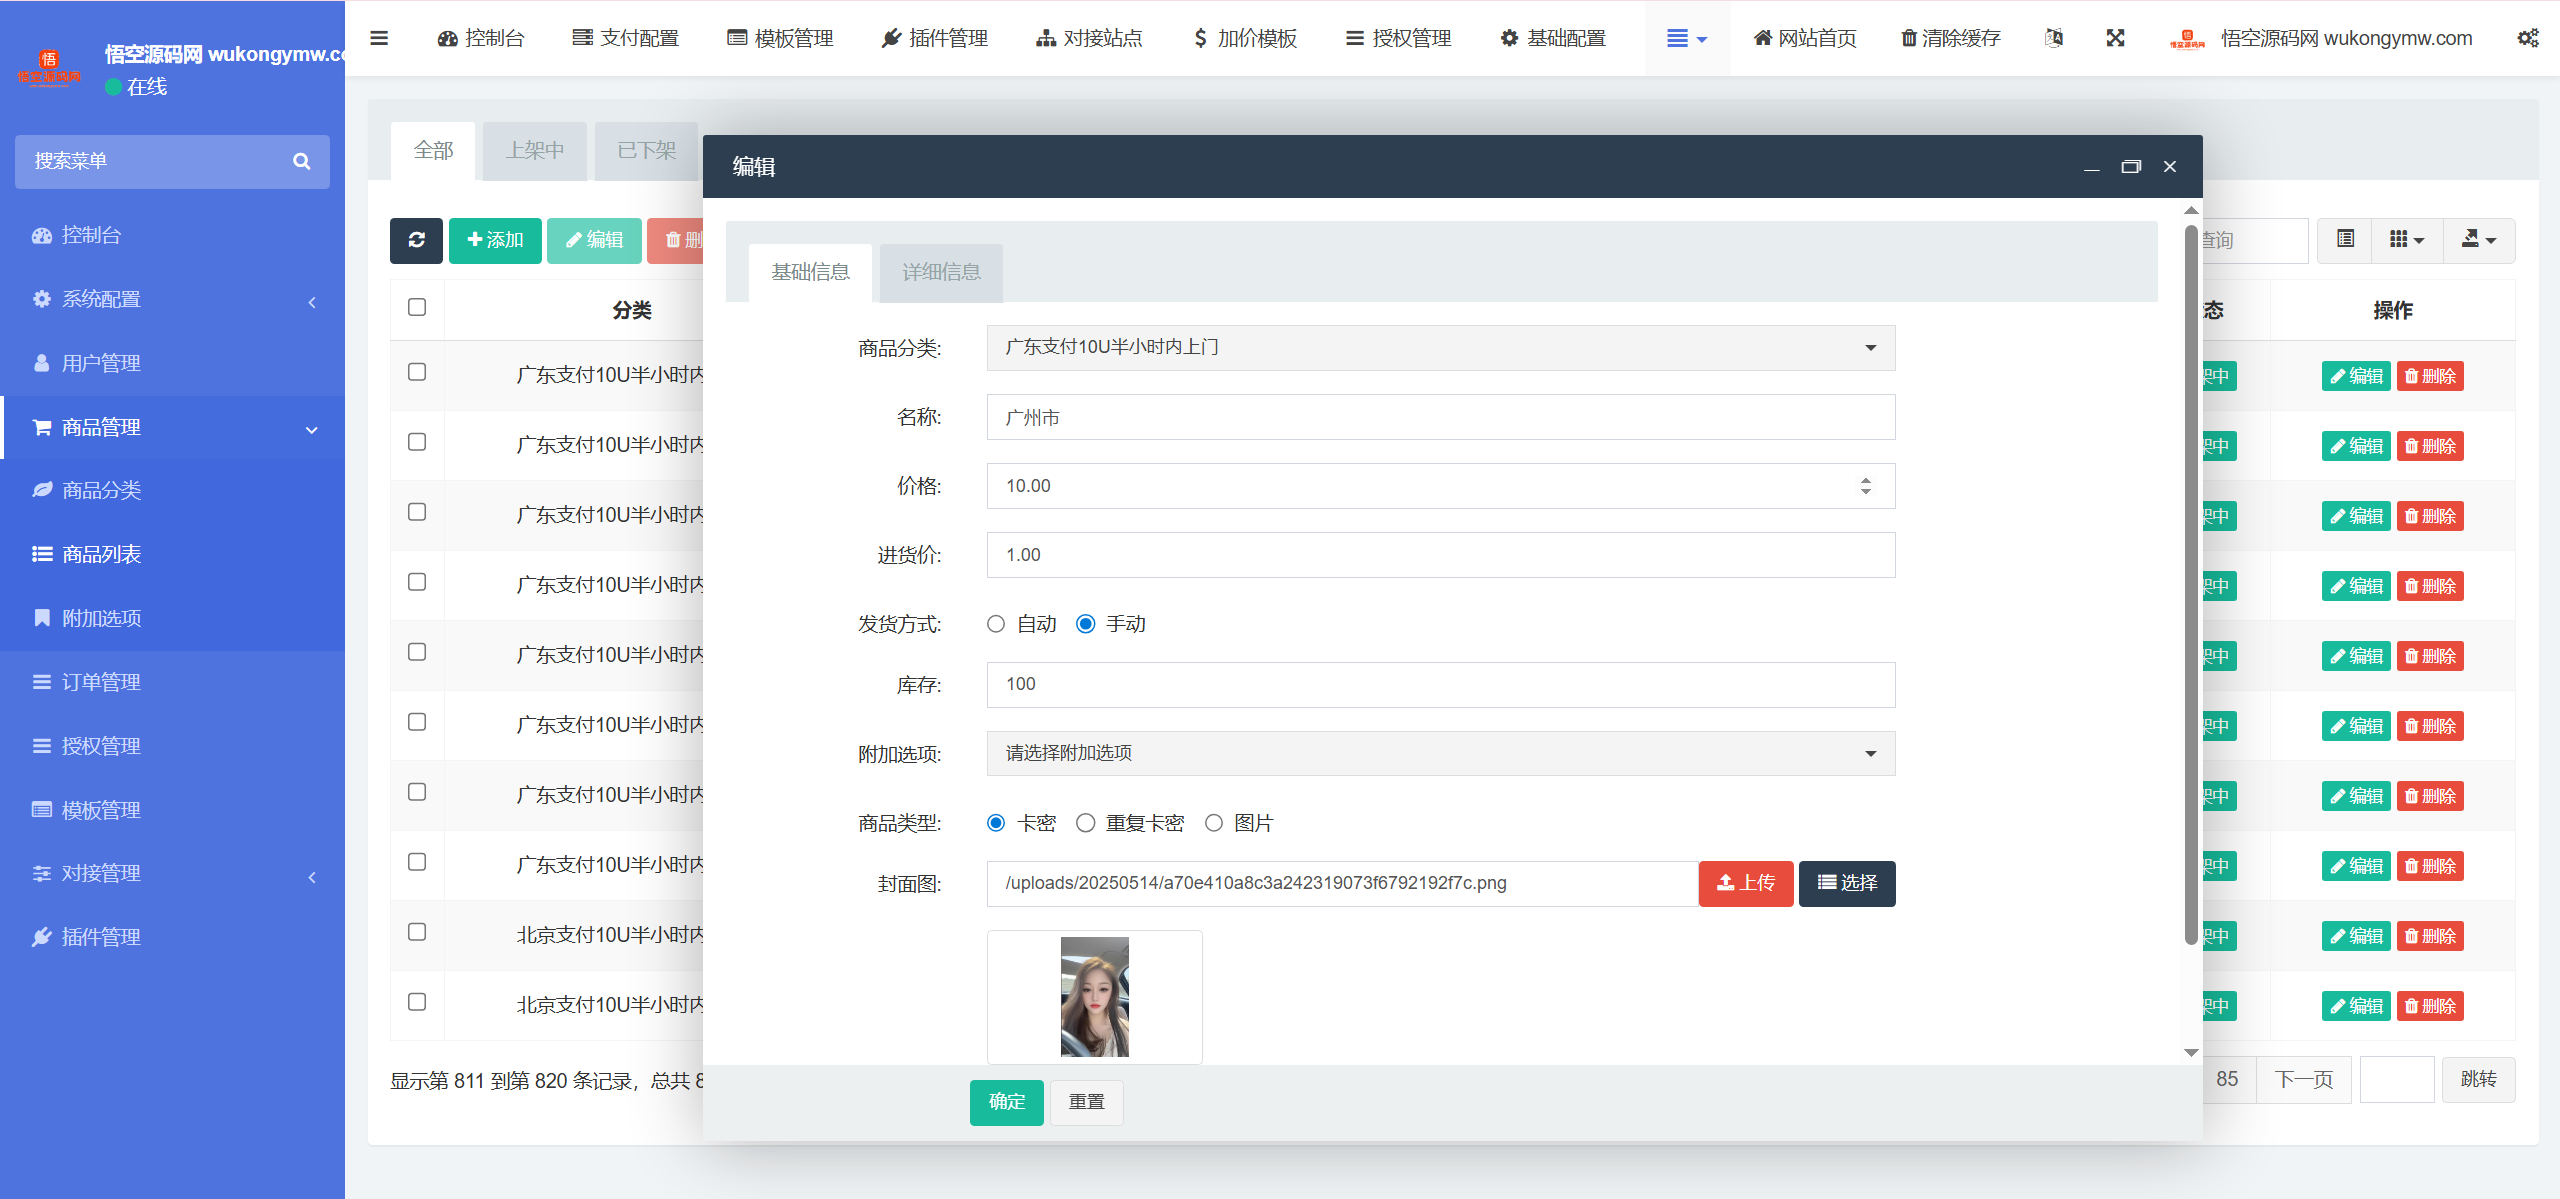
Task: Switch to the 详细信息 tab
Action: coord(940,272)
